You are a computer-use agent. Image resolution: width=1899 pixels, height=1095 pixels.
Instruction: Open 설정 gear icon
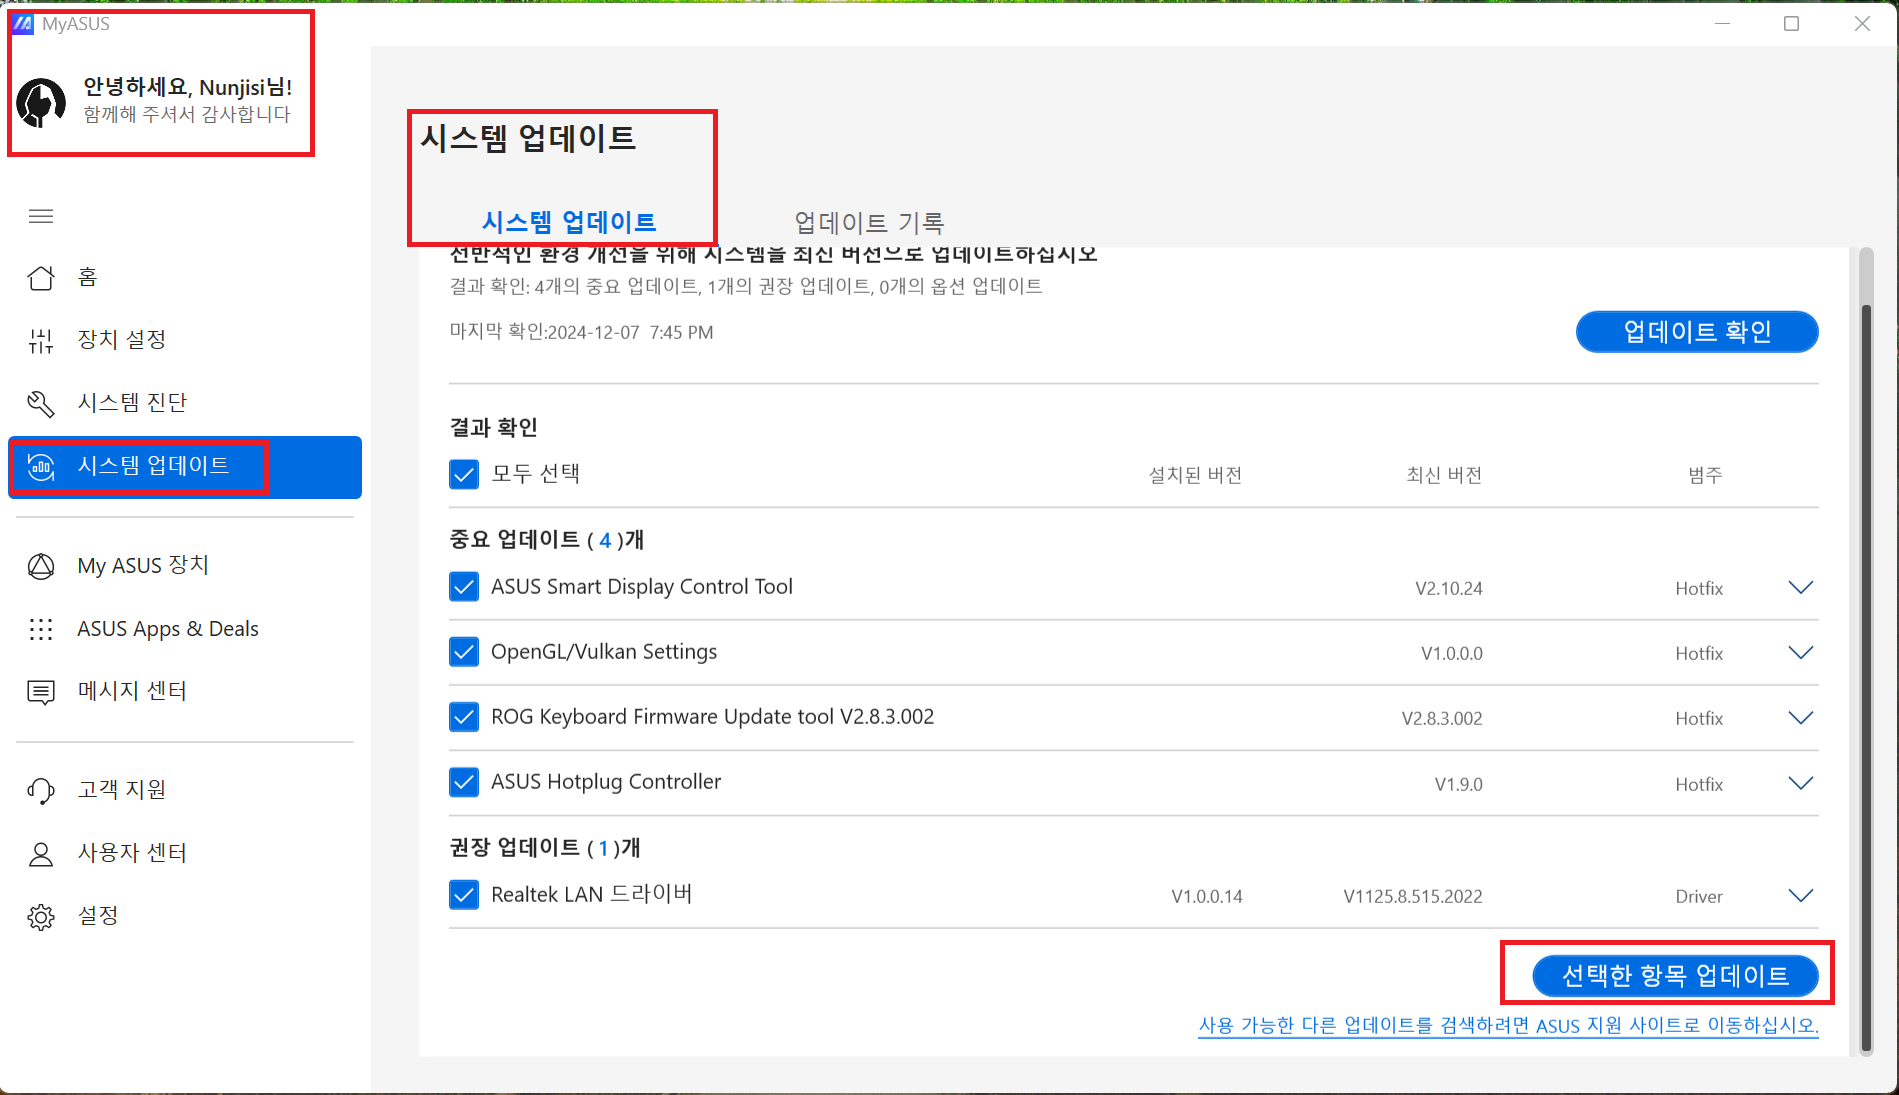(41, 917)
